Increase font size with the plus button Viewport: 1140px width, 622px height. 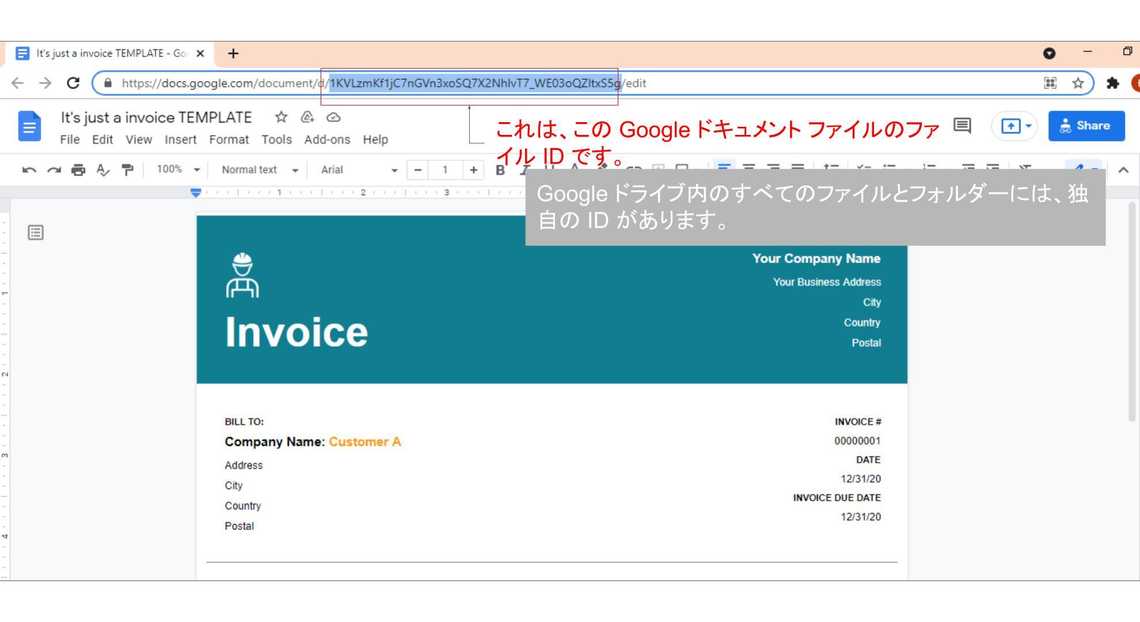coord(473,170)
